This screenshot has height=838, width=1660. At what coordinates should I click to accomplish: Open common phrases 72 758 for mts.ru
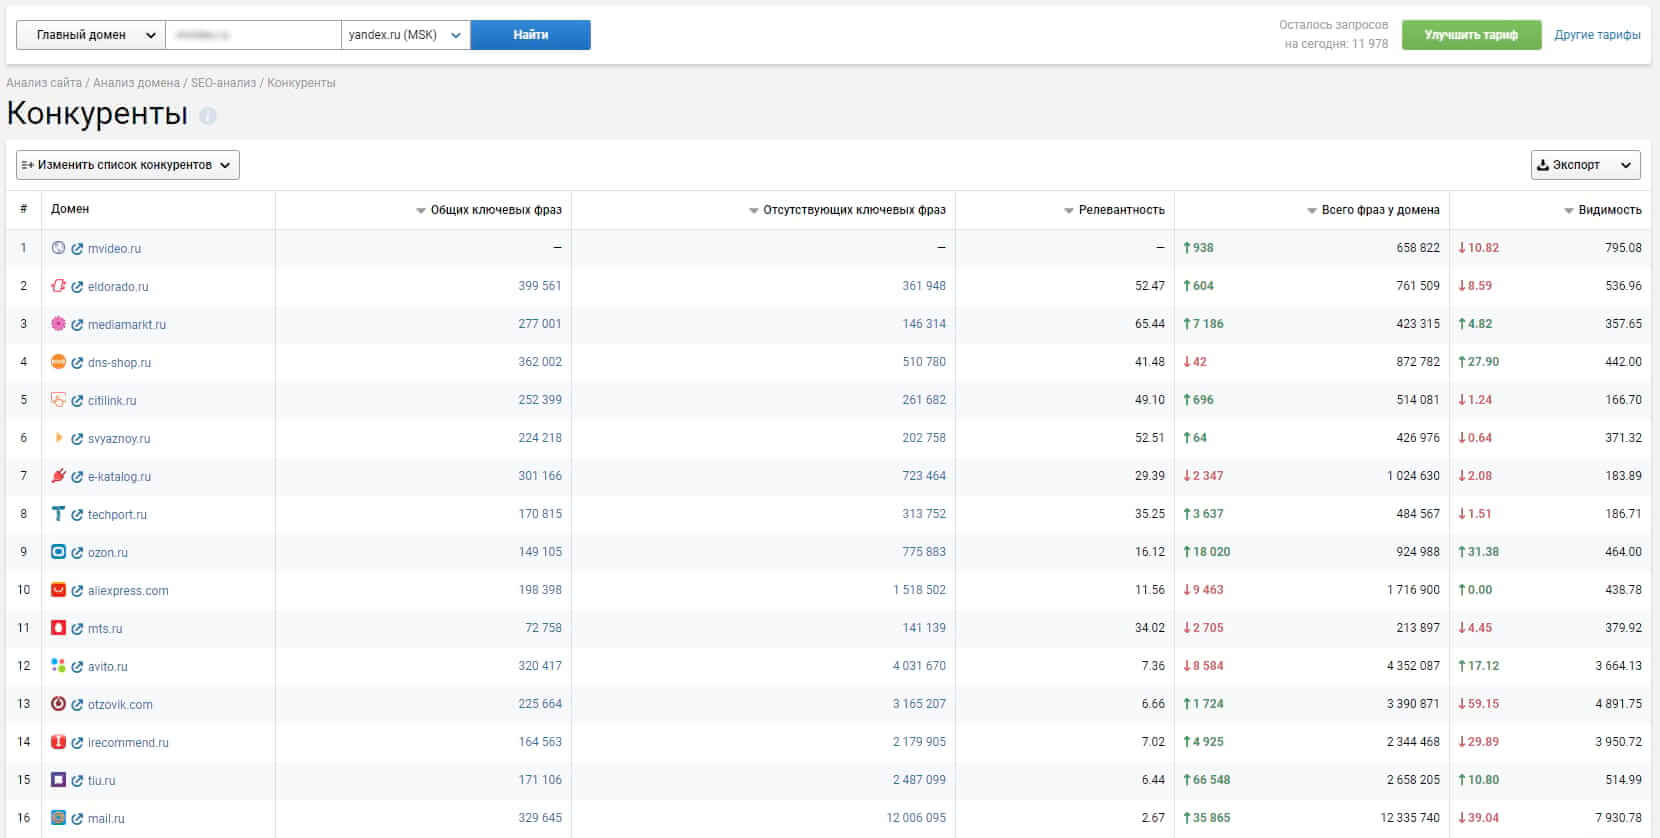[544, 628]
